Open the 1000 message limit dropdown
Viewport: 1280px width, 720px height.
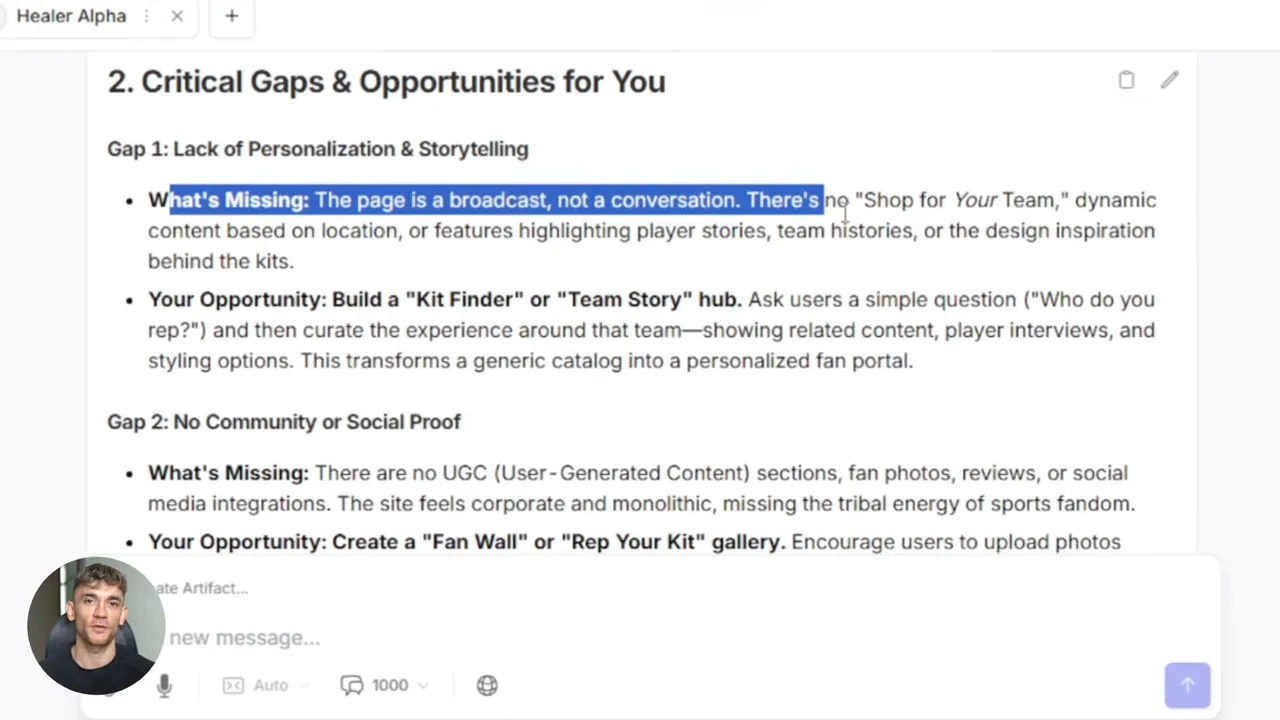(385, 685)
